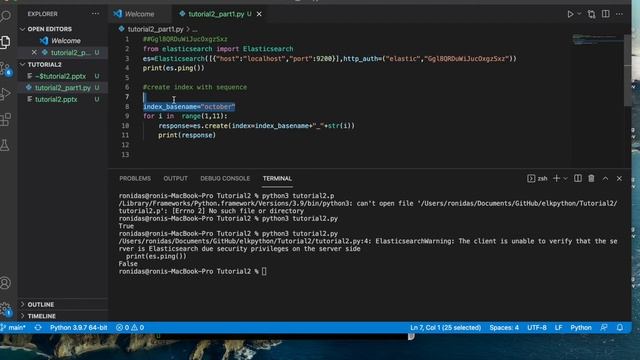Switch to the OUTPUT panel tab

point(176,179)
